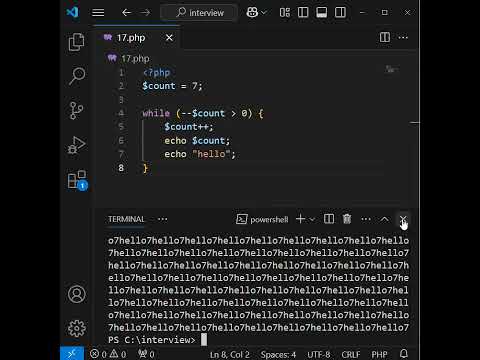Viewport: 480px width, 360px height.
Task: Kill terminal using trash icon
Action: pos(347,219)
